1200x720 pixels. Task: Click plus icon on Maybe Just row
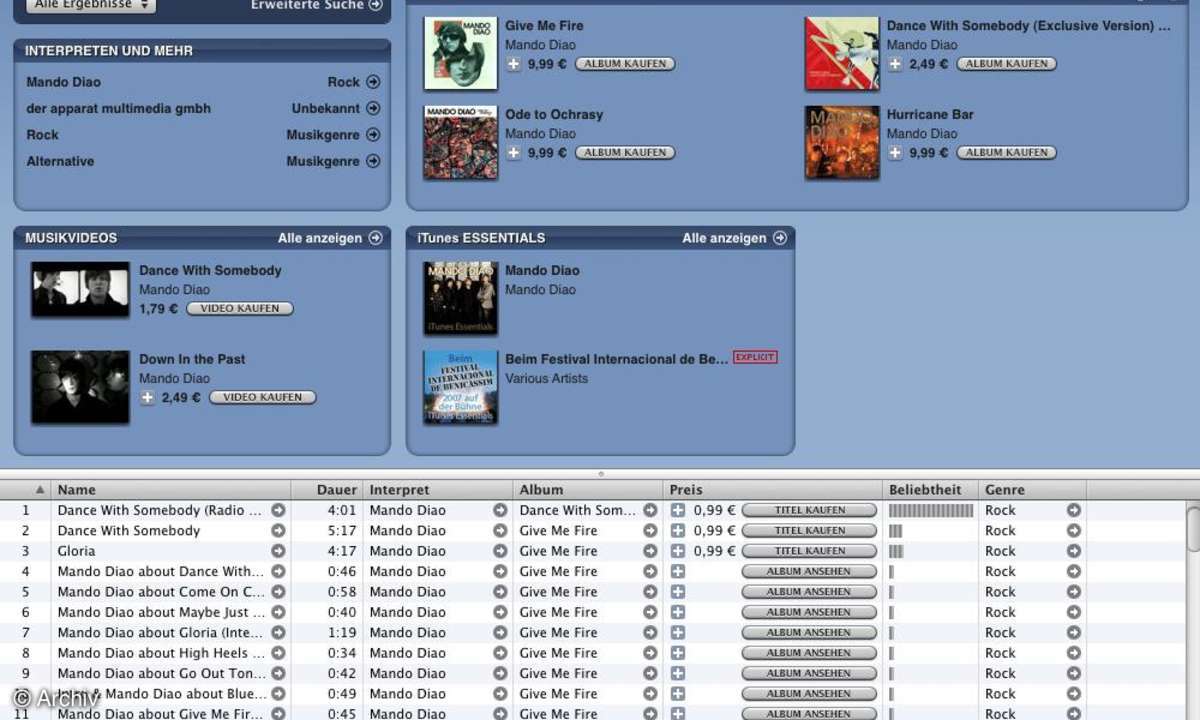(678, 612)
